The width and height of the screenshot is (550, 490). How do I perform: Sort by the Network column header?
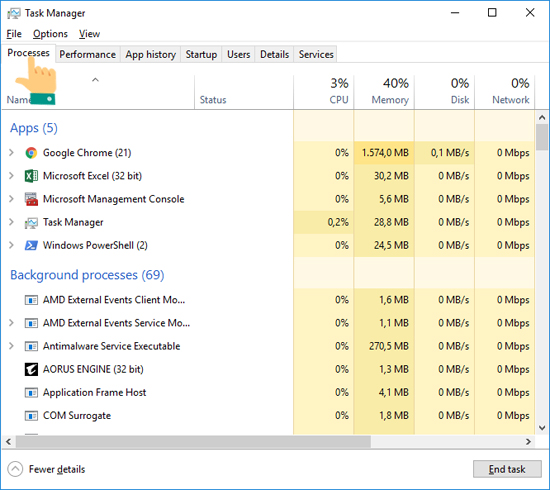tap(505, 92)
